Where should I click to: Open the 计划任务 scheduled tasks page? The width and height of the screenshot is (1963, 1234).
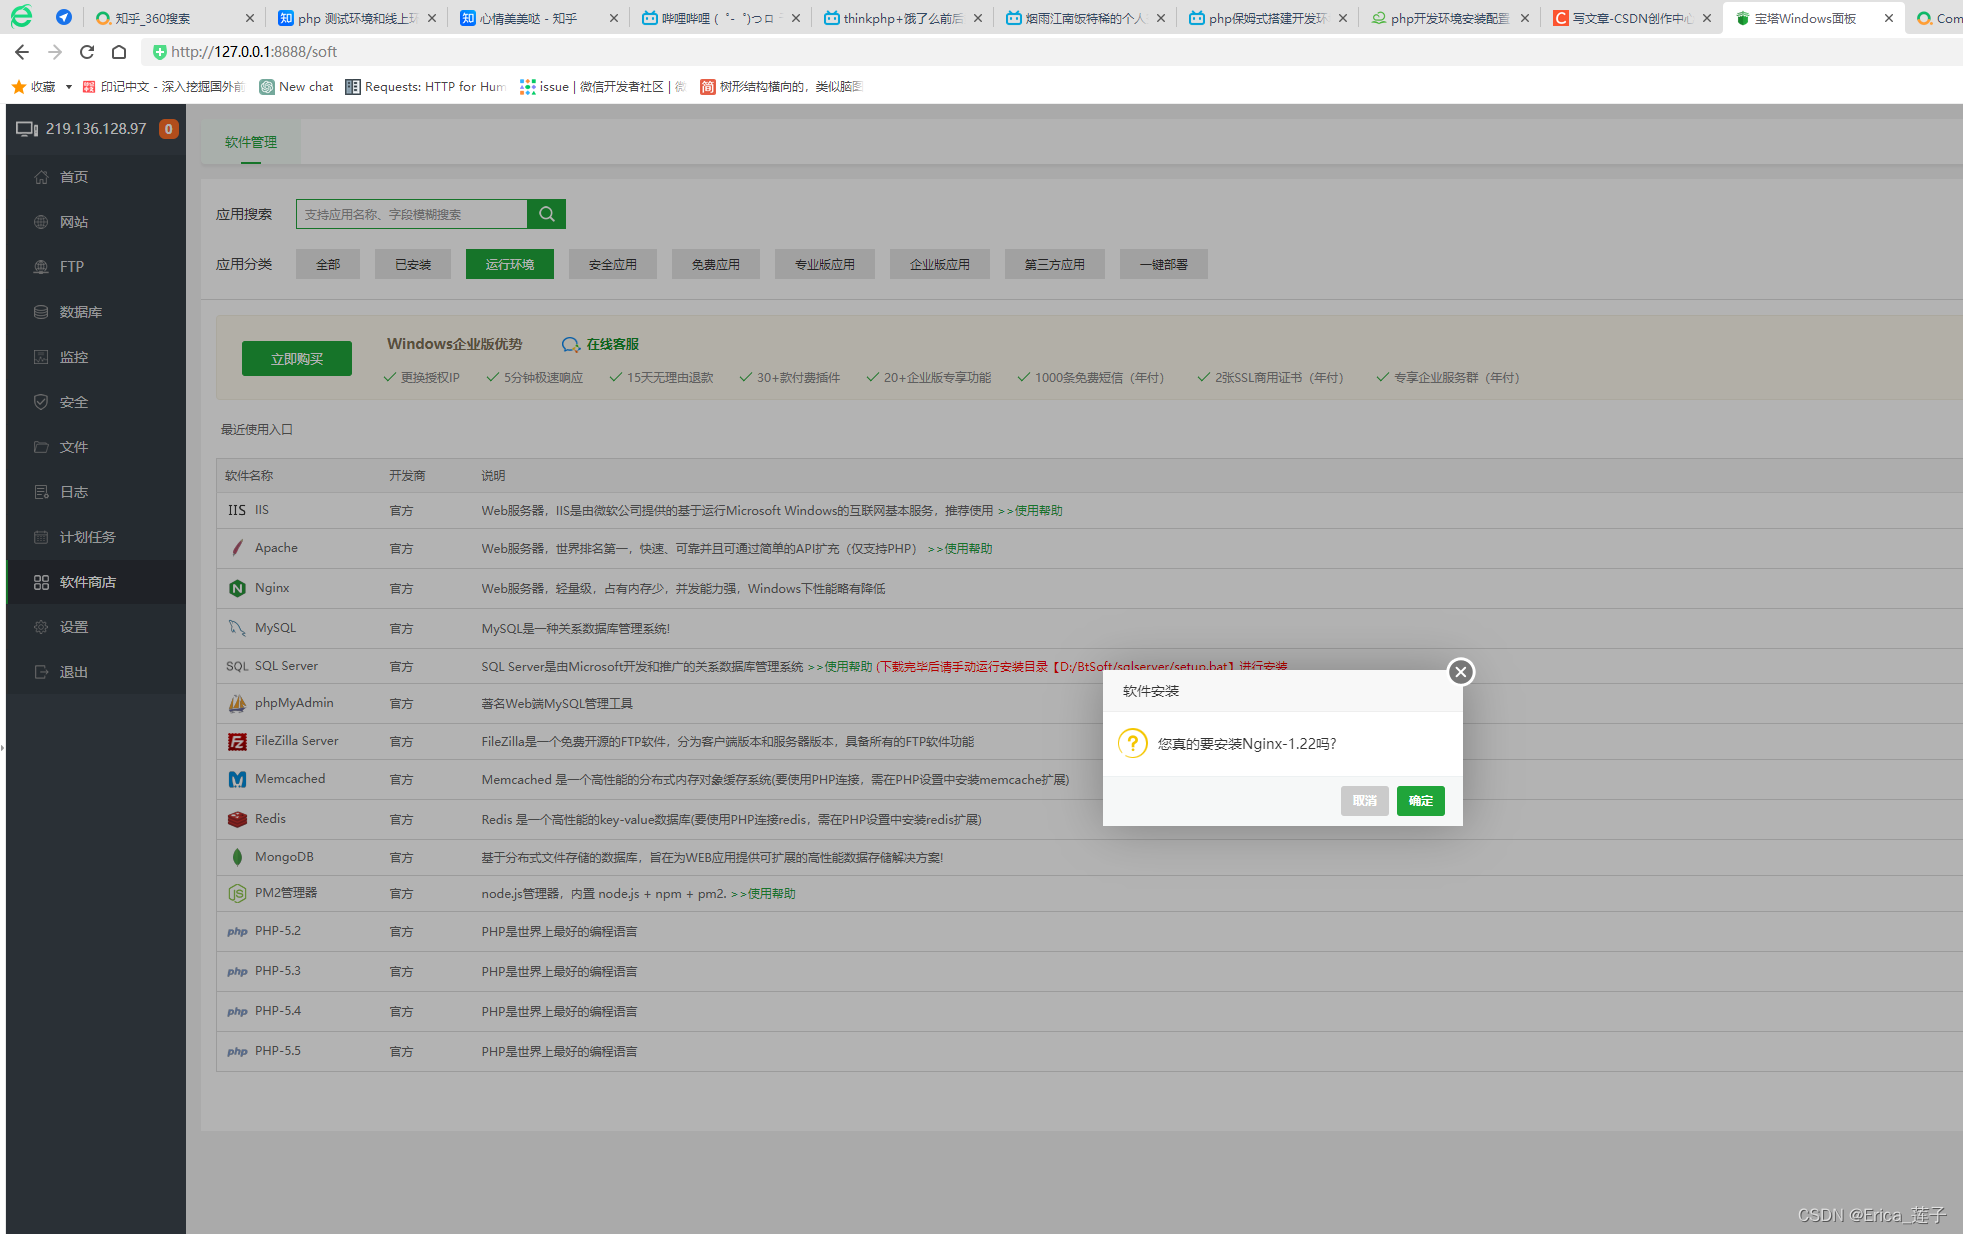point(87,536)
